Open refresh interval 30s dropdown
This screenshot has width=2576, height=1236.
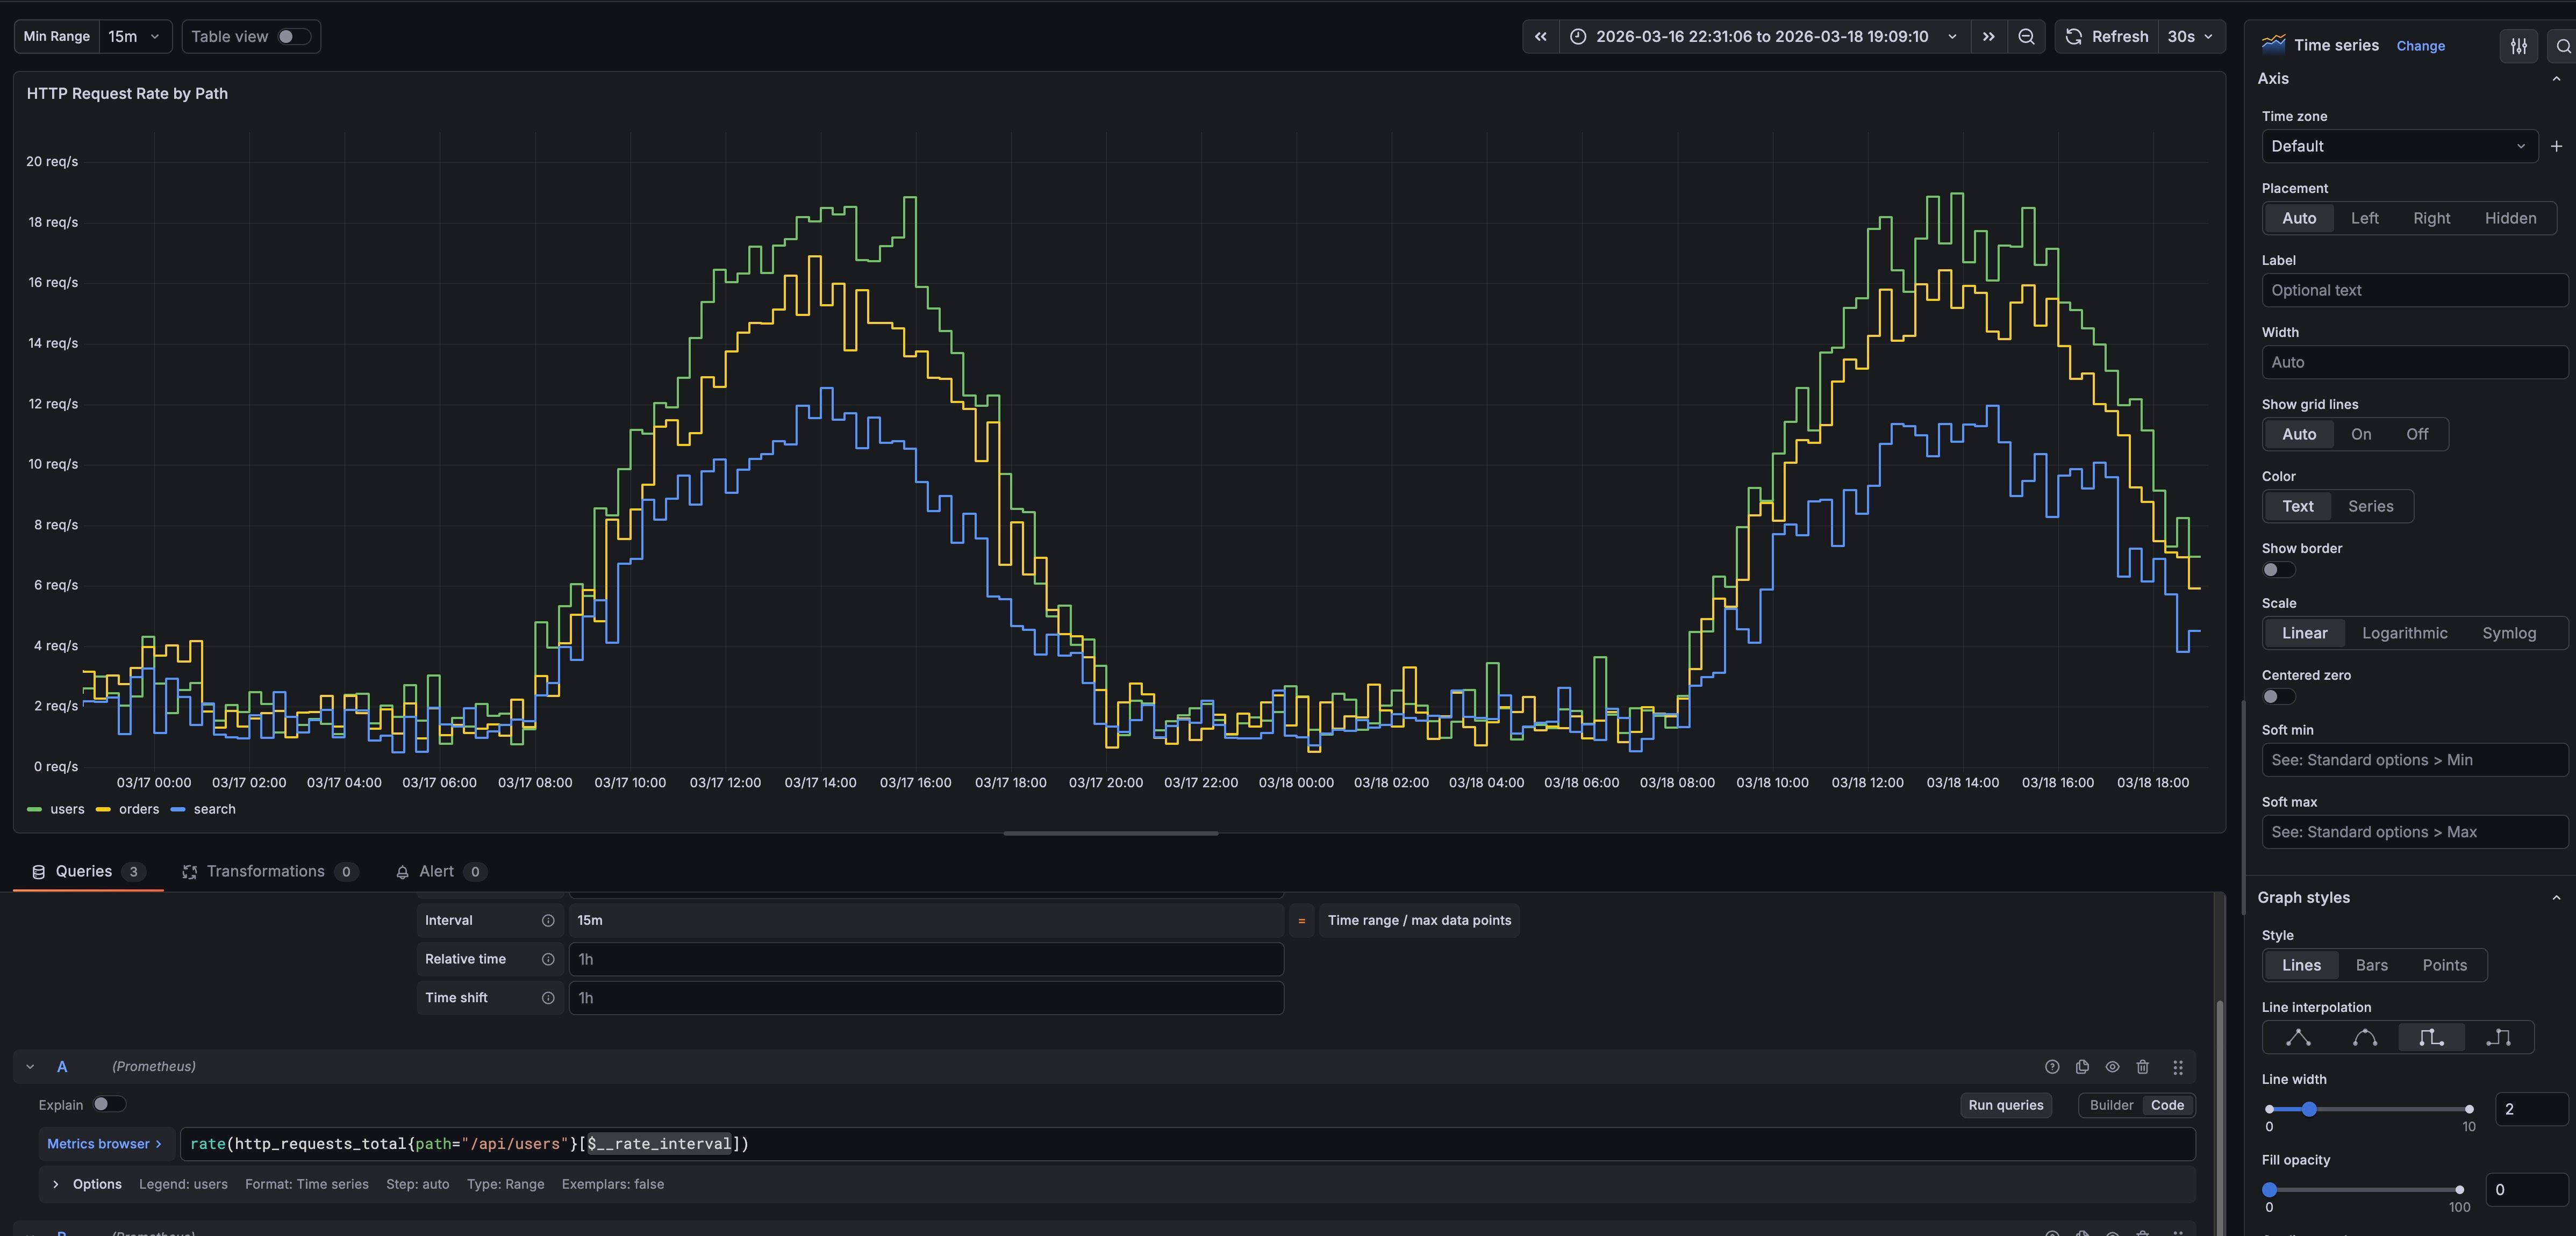pos(2190,37)
